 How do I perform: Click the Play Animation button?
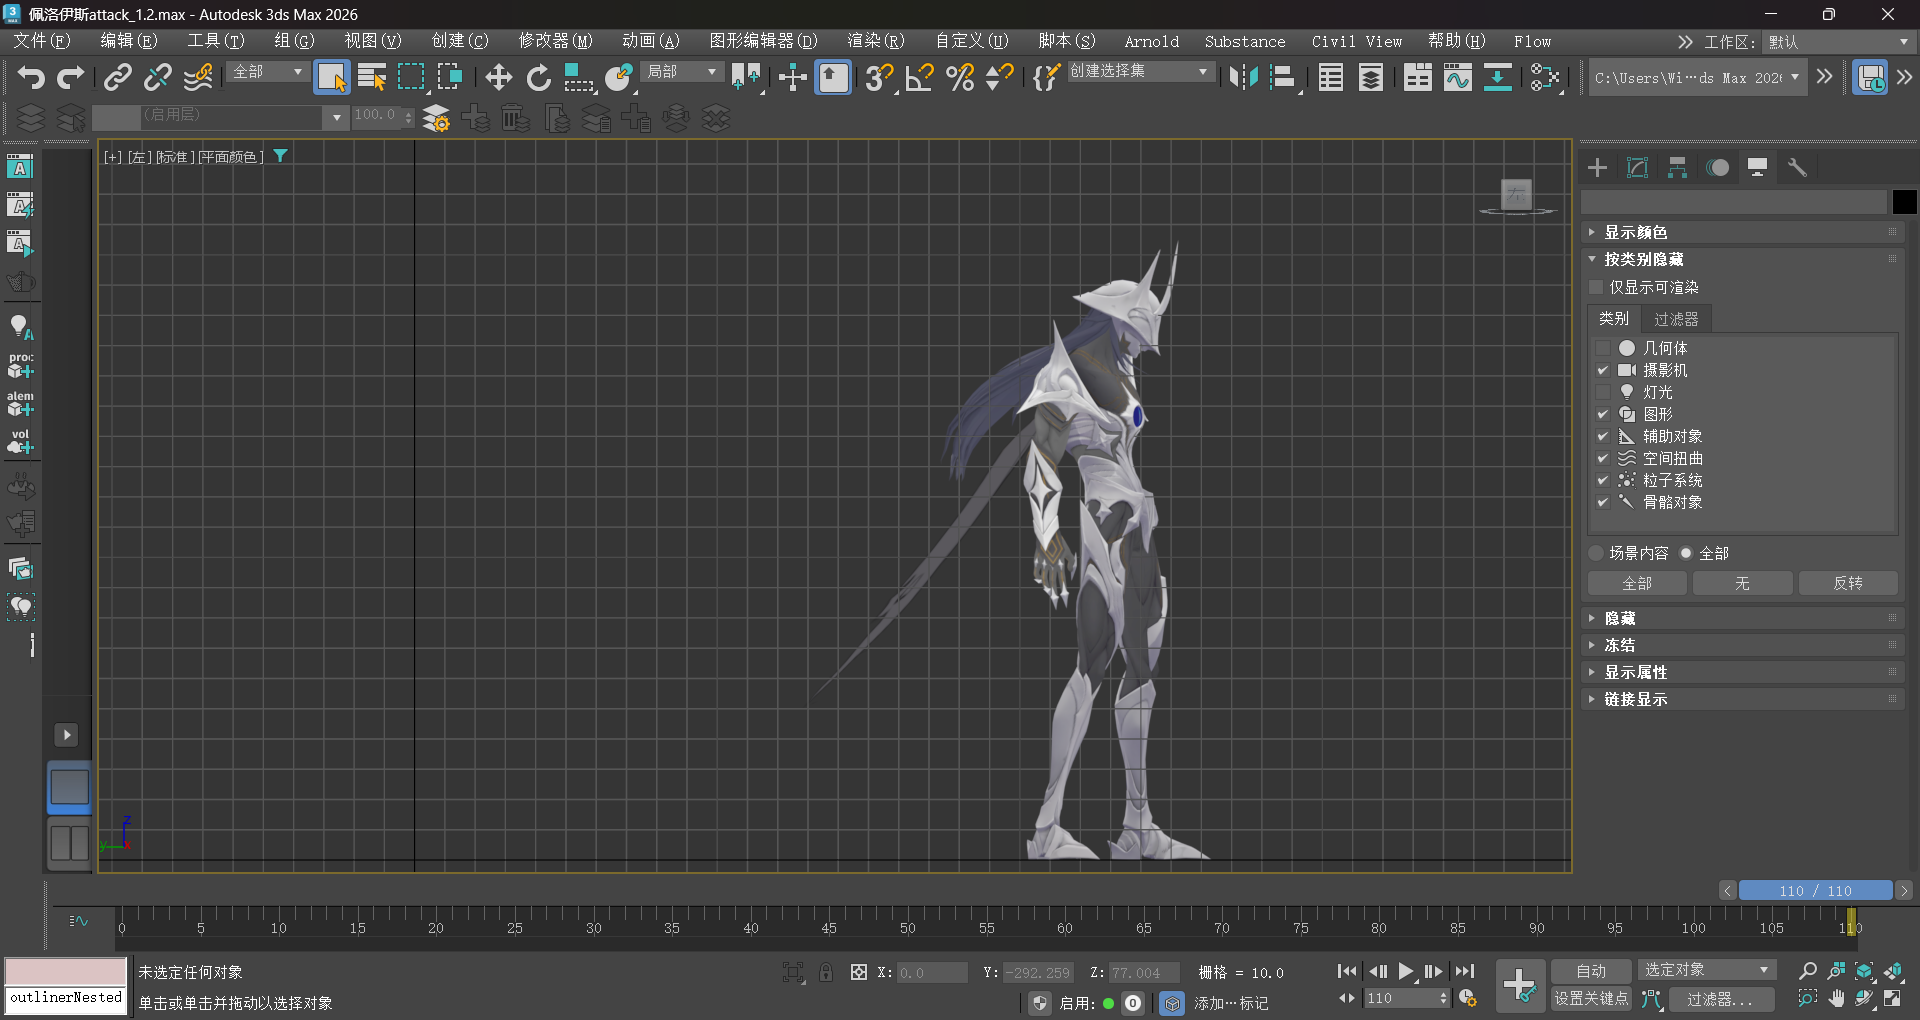(x=1406, y=971)
